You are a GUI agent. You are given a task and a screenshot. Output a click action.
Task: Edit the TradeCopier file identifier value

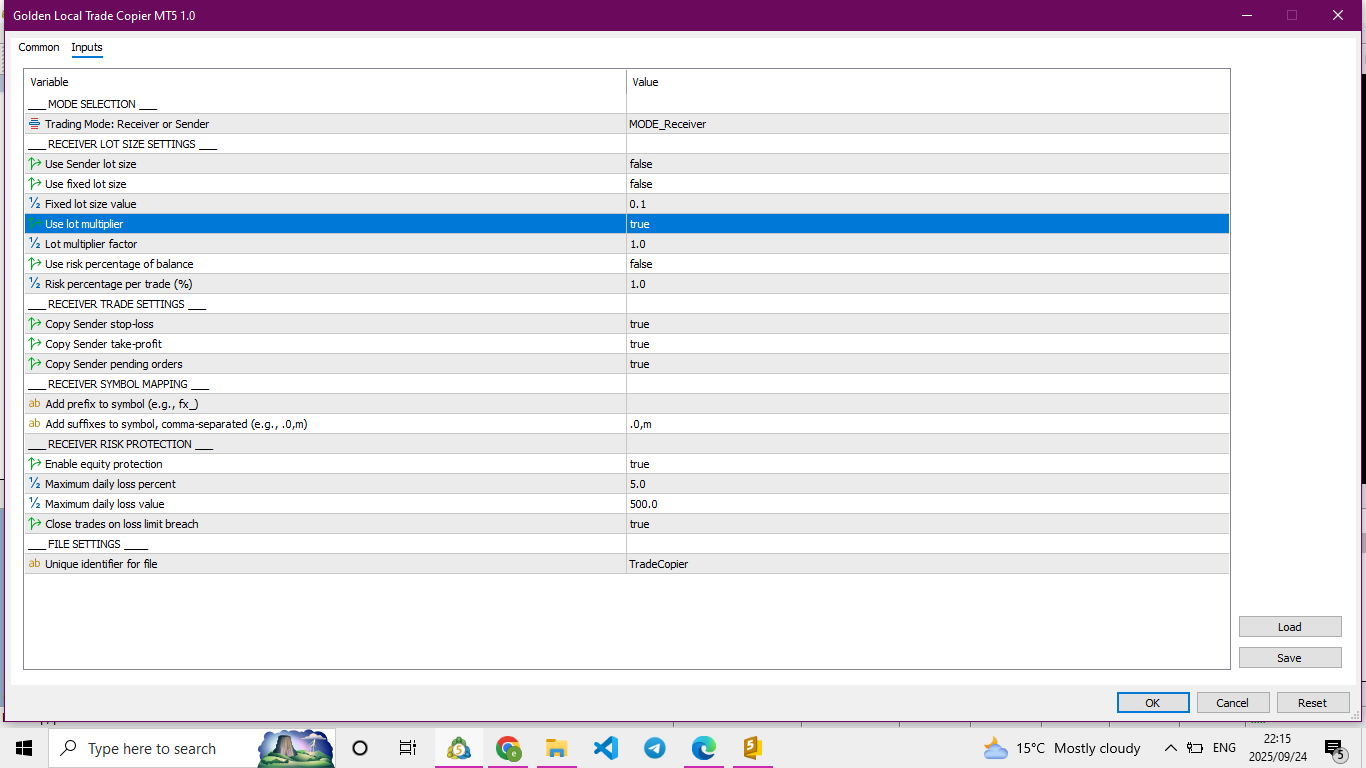[928, 564]
